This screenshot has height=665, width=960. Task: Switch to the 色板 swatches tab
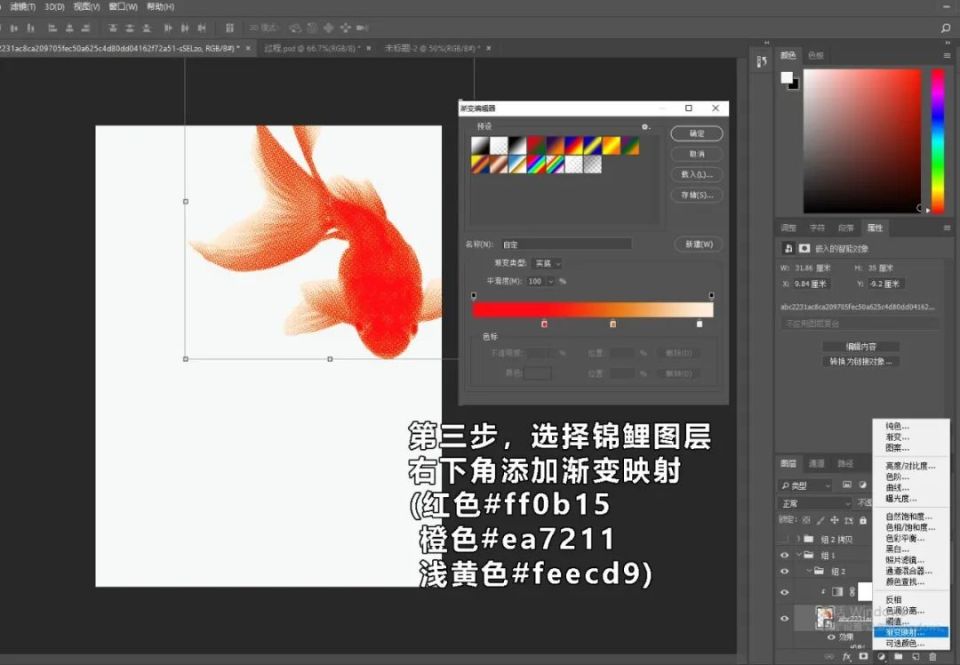[x=816, y=56]
